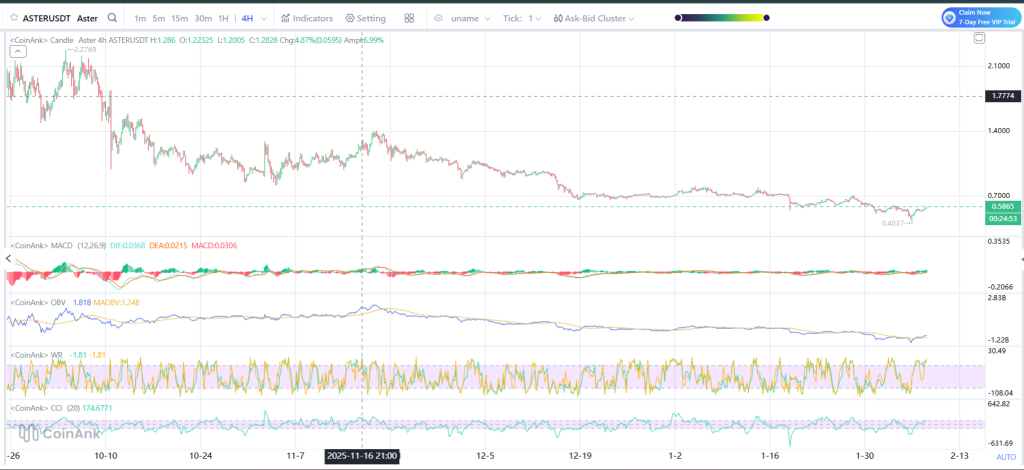
Task: Open the uname template dropdown
Action: [471, 18]
